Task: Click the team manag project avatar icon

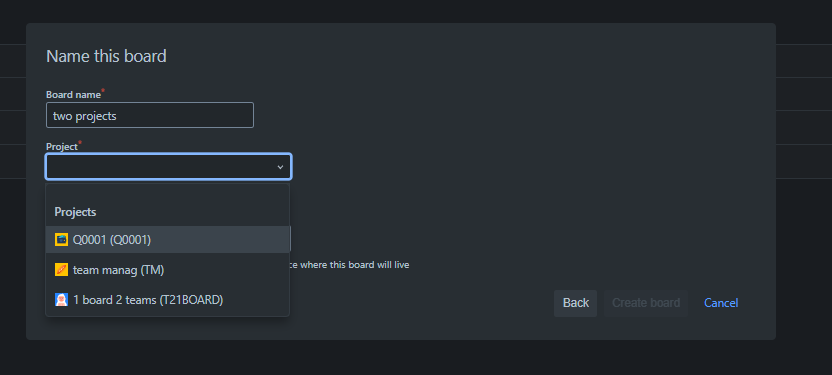Action: (x=62, y=270)
